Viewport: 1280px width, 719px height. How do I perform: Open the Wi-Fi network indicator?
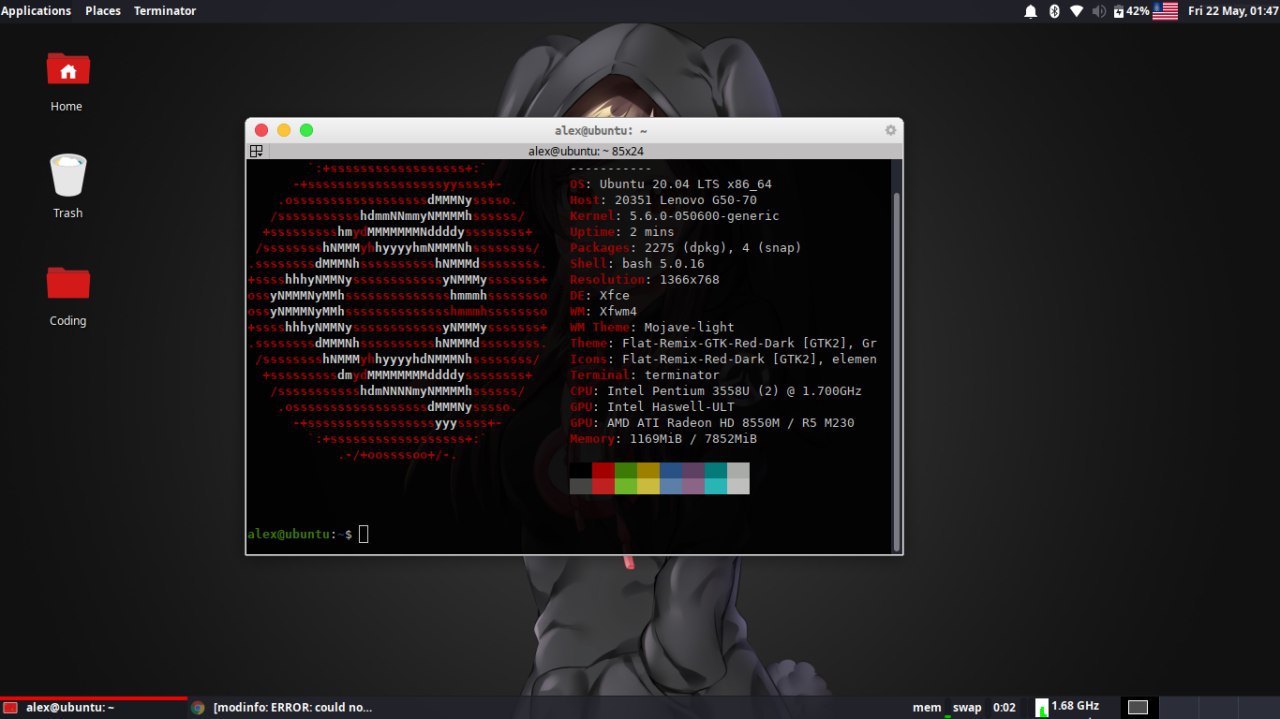(x=1076, y=11)
